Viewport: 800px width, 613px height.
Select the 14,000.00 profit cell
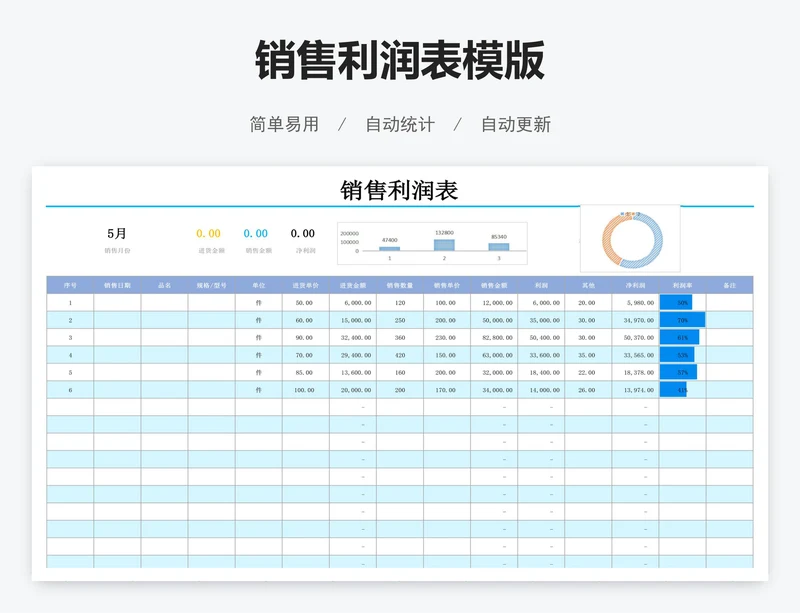(541, 390)
